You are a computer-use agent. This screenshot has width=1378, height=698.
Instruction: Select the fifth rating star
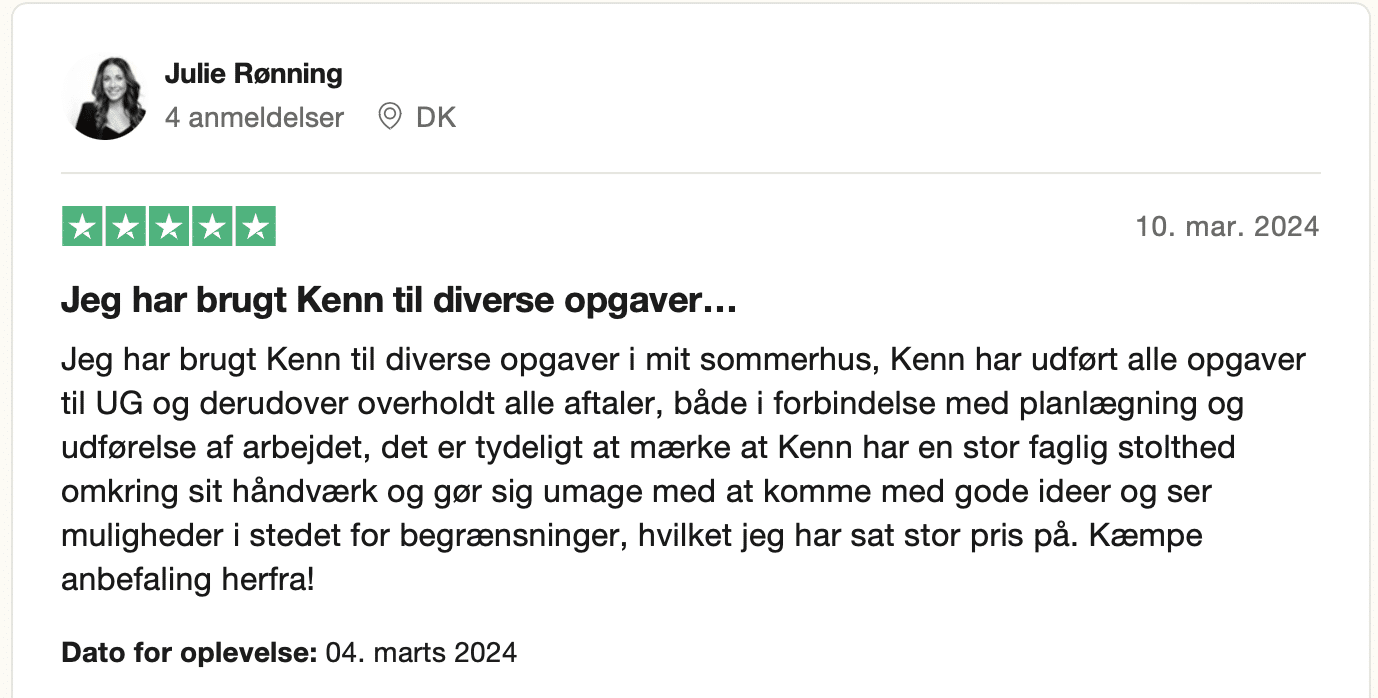[255, 227]
